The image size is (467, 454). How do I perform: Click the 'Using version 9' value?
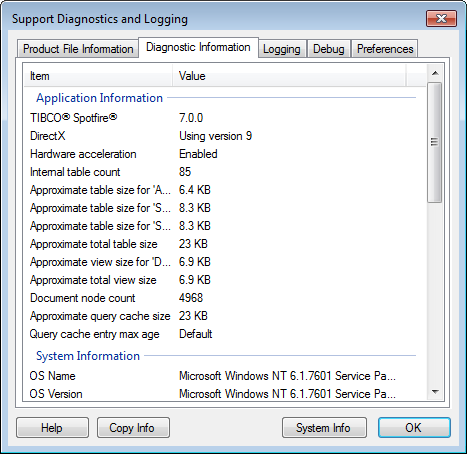coord(216,136)
